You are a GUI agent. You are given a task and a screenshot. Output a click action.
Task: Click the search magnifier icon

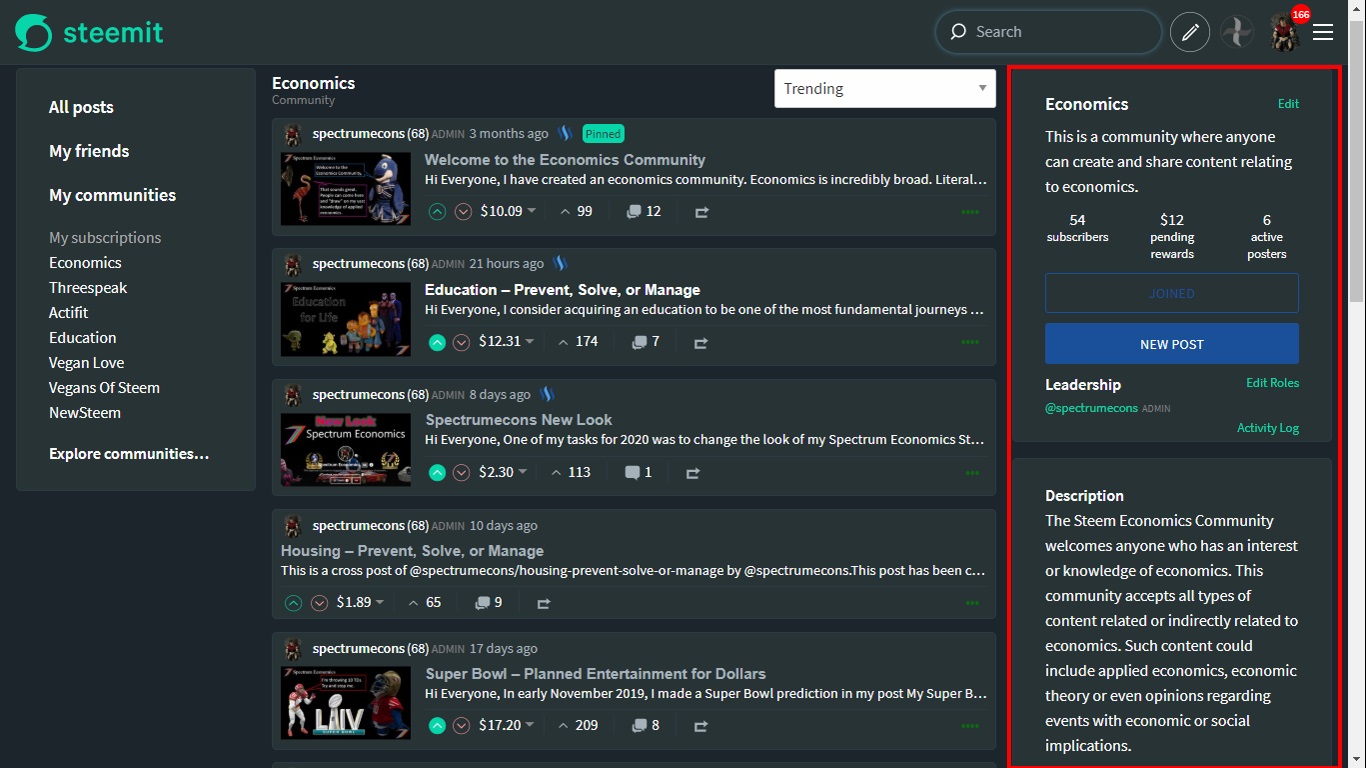click(958, 32)
